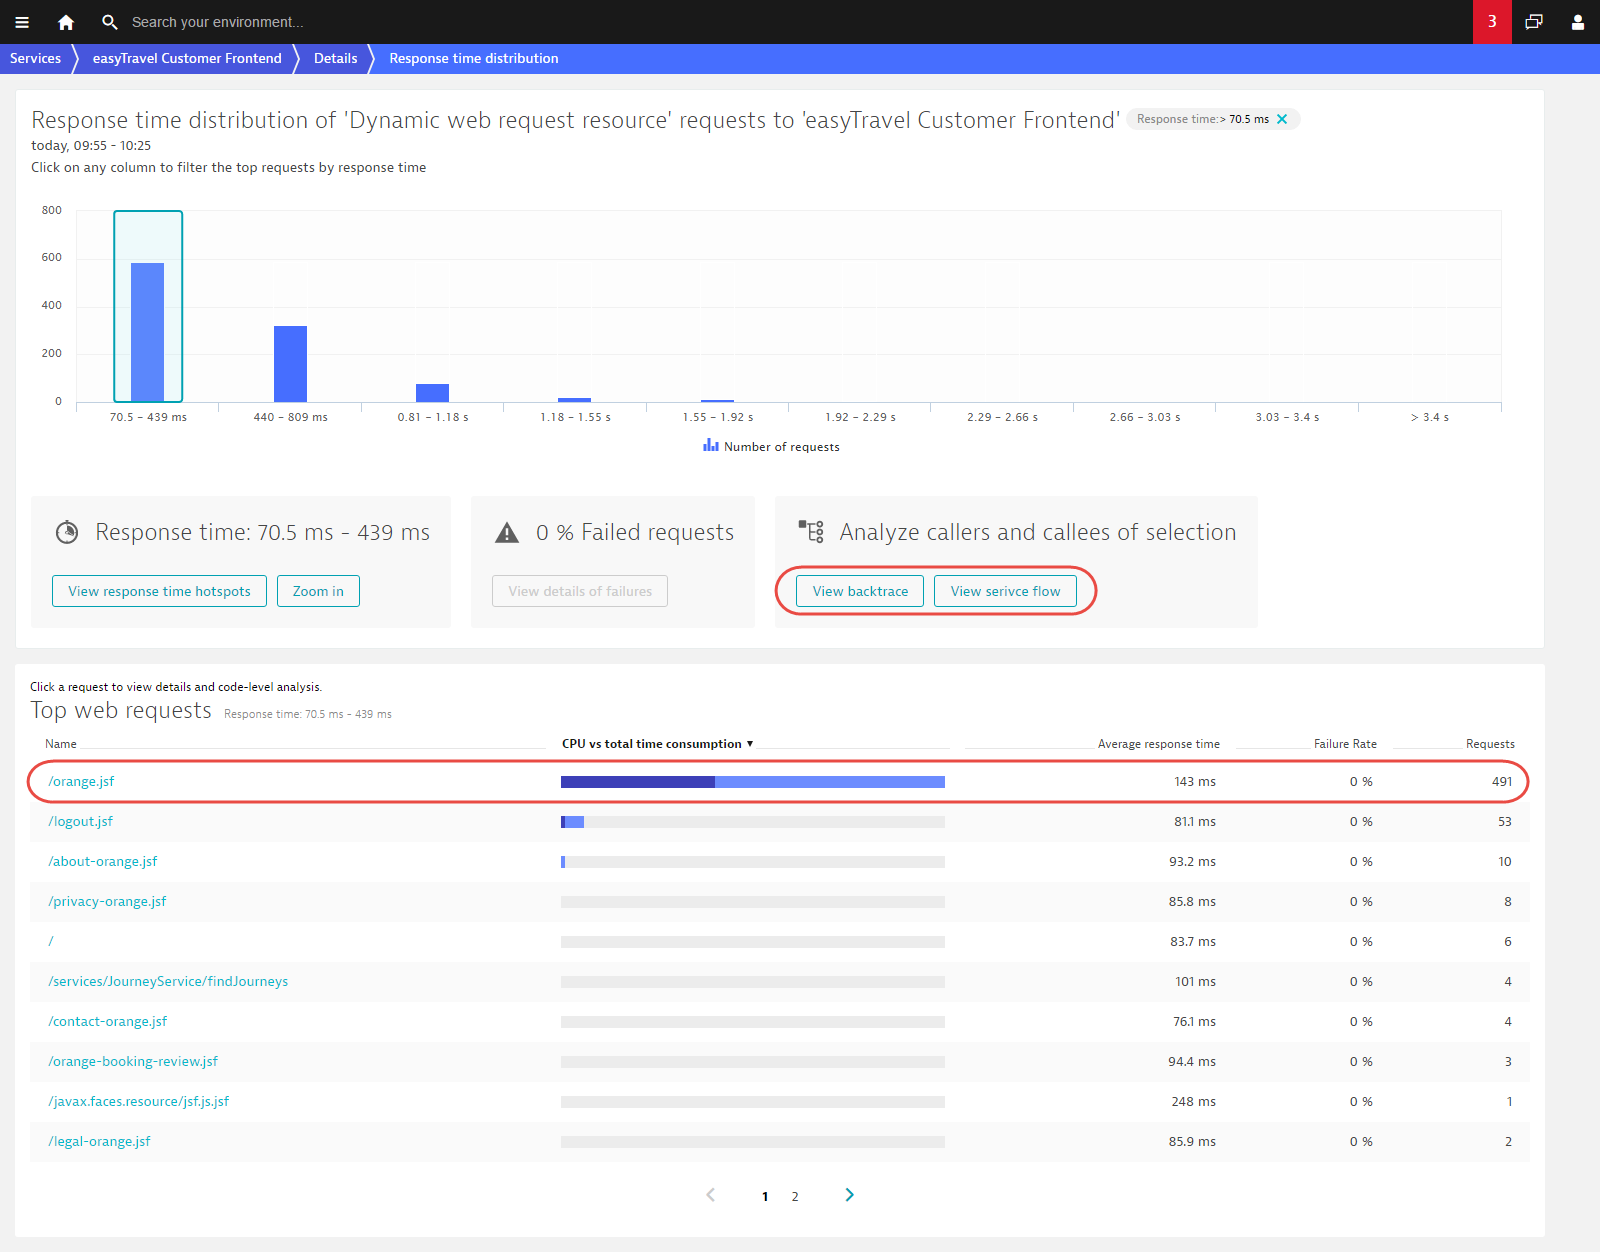The image size is (1600, 1252).
Task: Click the stopwatch response time icon
Action: click(67, 532)
